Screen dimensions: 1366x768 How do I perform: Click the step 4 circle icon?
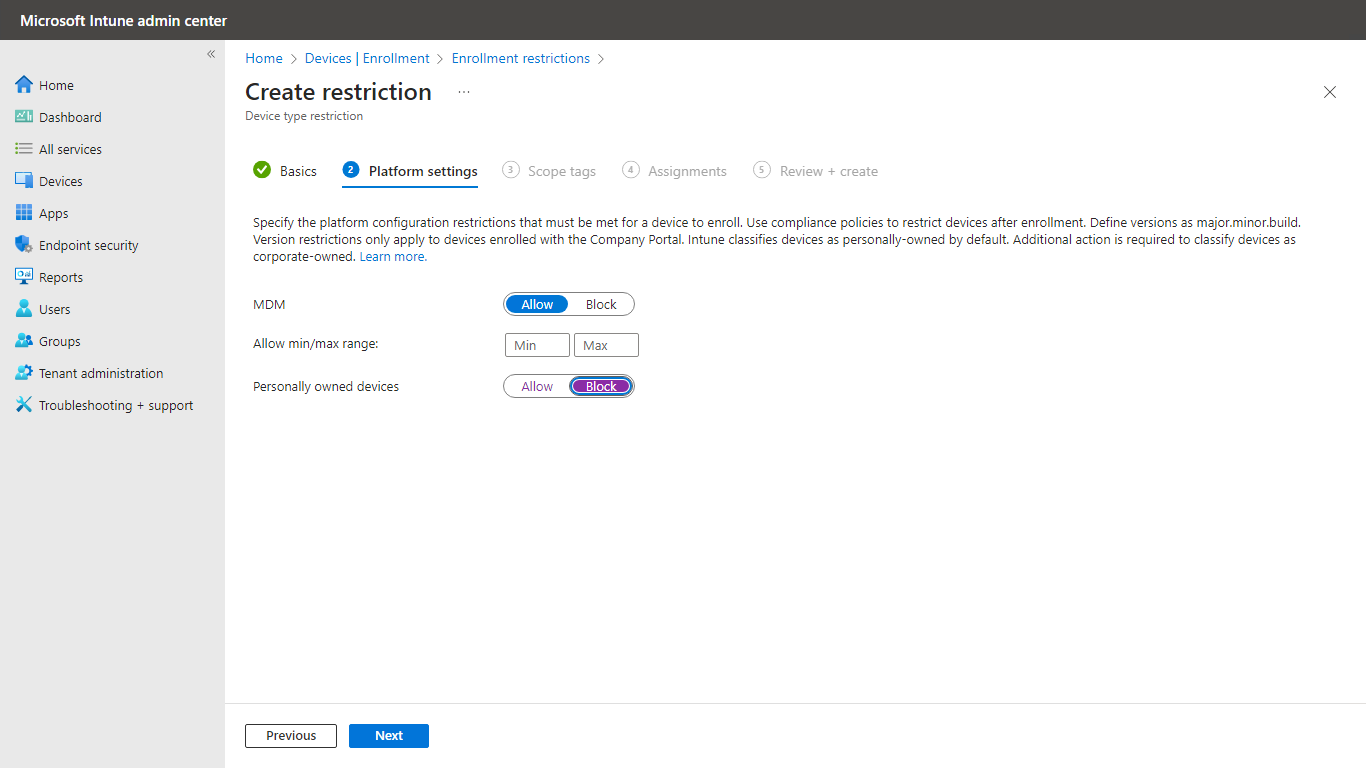click(x=631, y=170)
